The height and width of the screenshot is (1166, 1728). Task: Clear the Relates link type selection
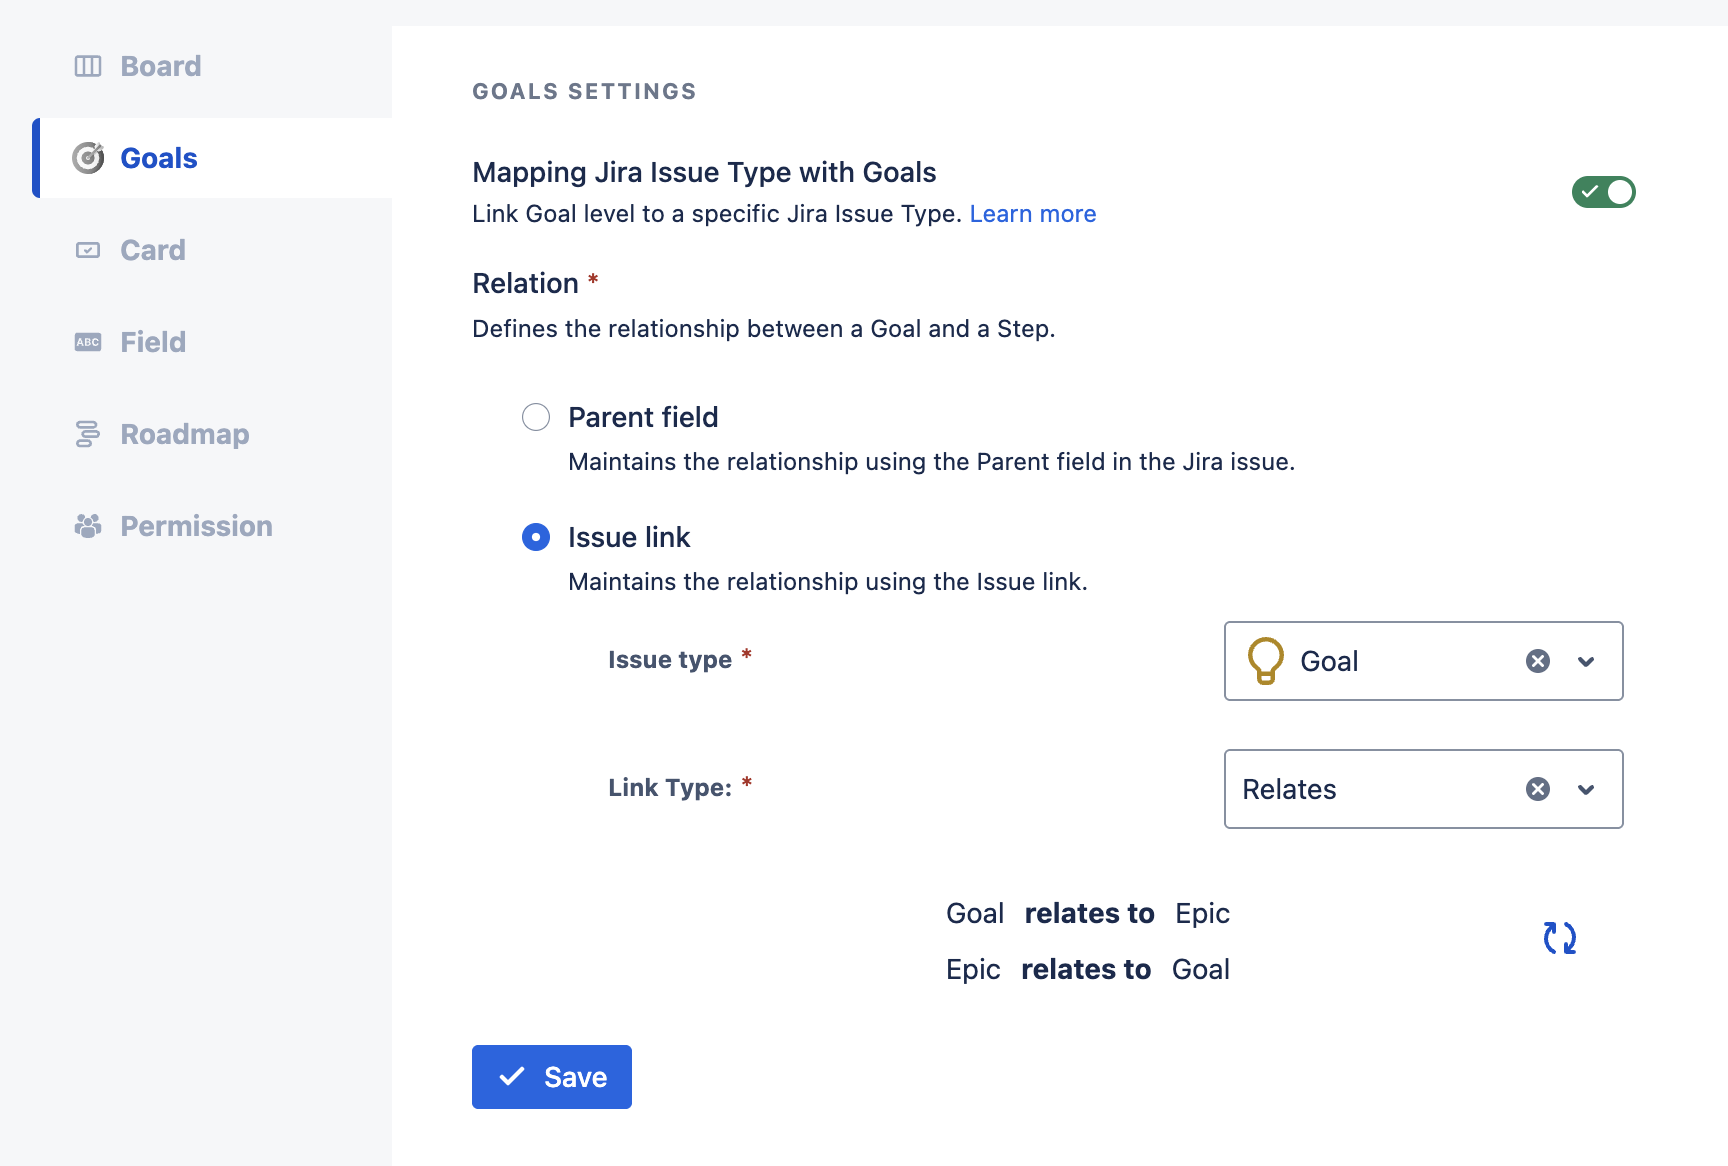coord(1538,789)
